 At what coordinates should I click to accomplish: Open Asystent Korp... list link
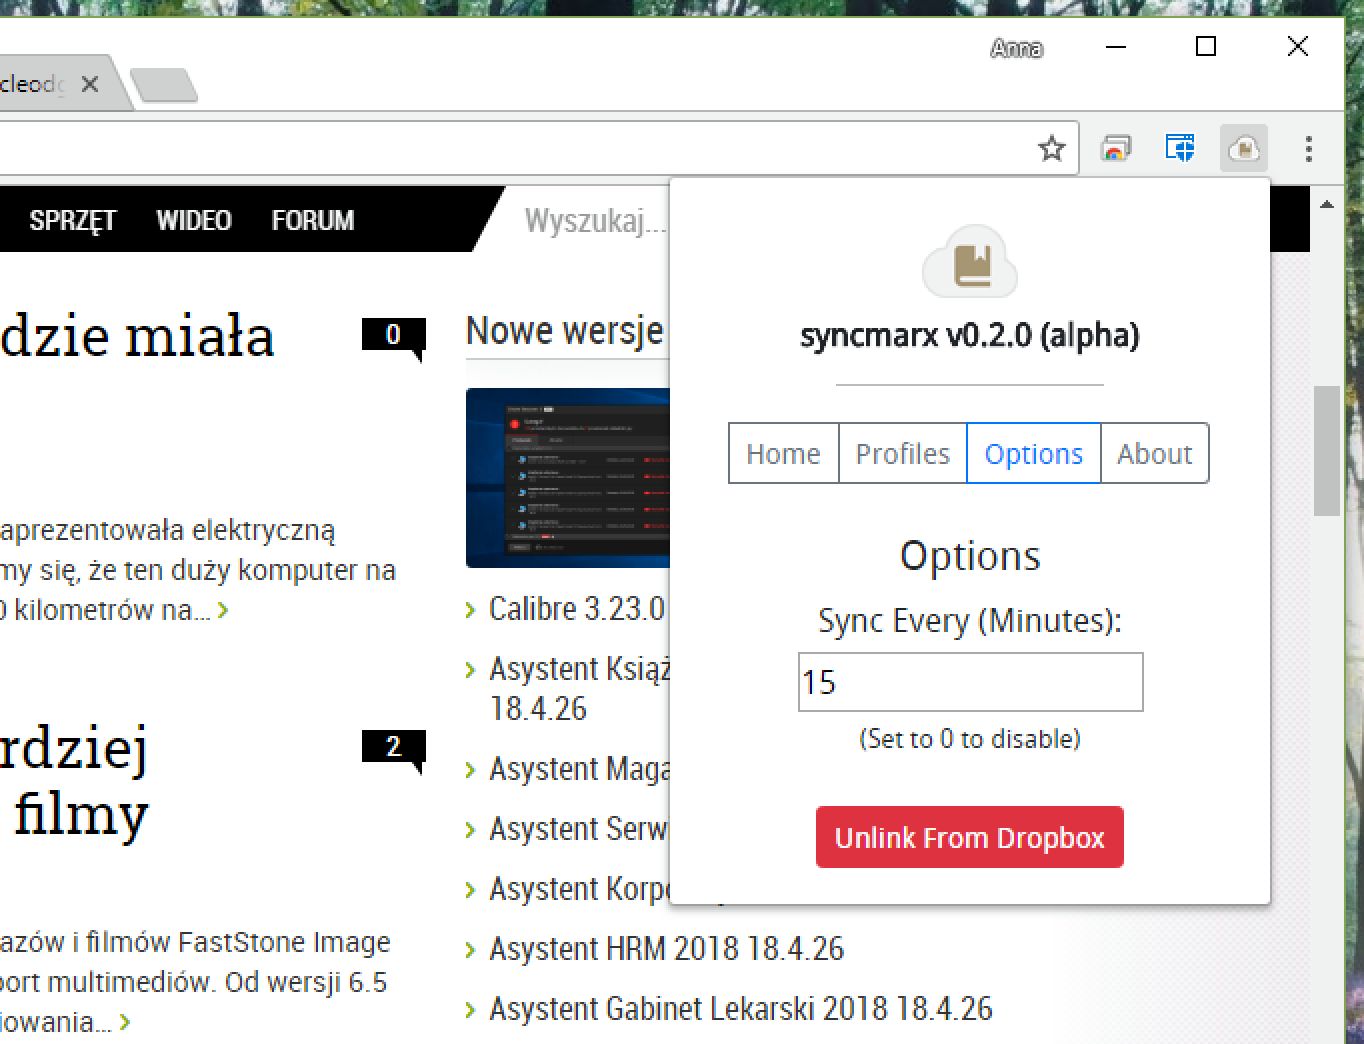tap(578, 888)
